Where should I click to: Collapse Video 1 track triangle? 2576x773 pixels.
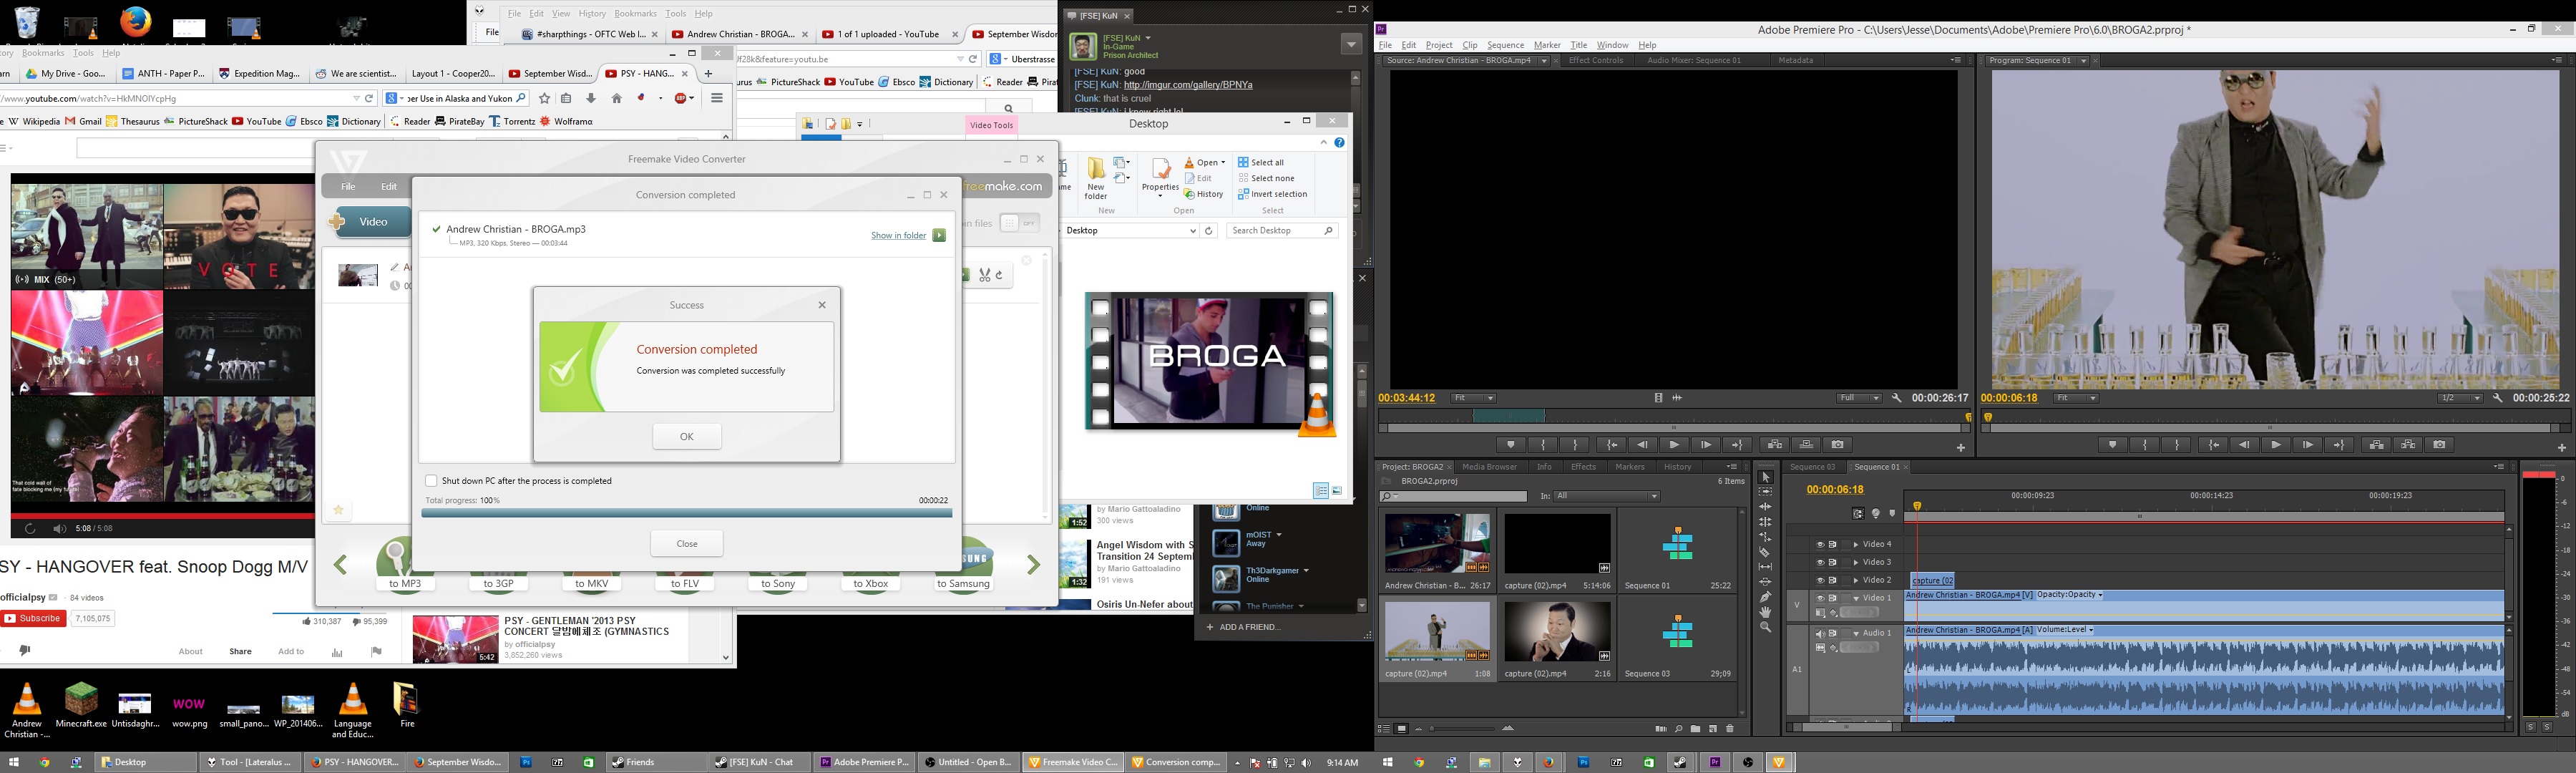pyautogui.click(x=1856, y=598)
